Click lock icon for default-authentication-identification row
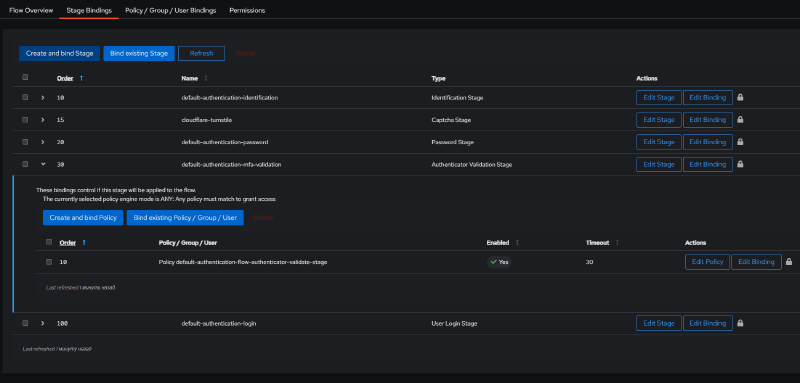Screen dimensions: 800x383 740,97
